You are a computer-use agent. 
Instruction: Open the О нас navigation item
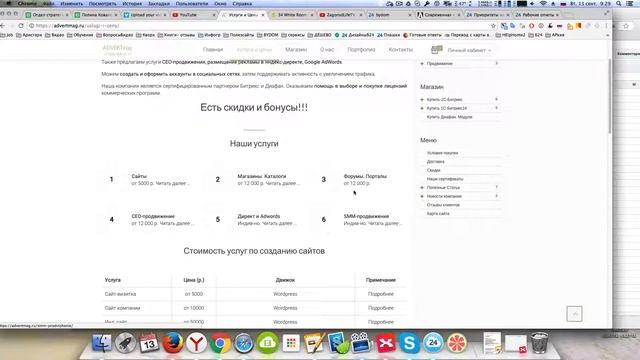(327, 49)
